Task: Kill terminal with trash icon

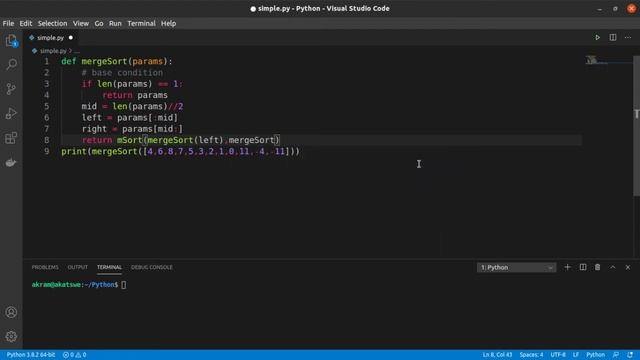Action: 598,267
